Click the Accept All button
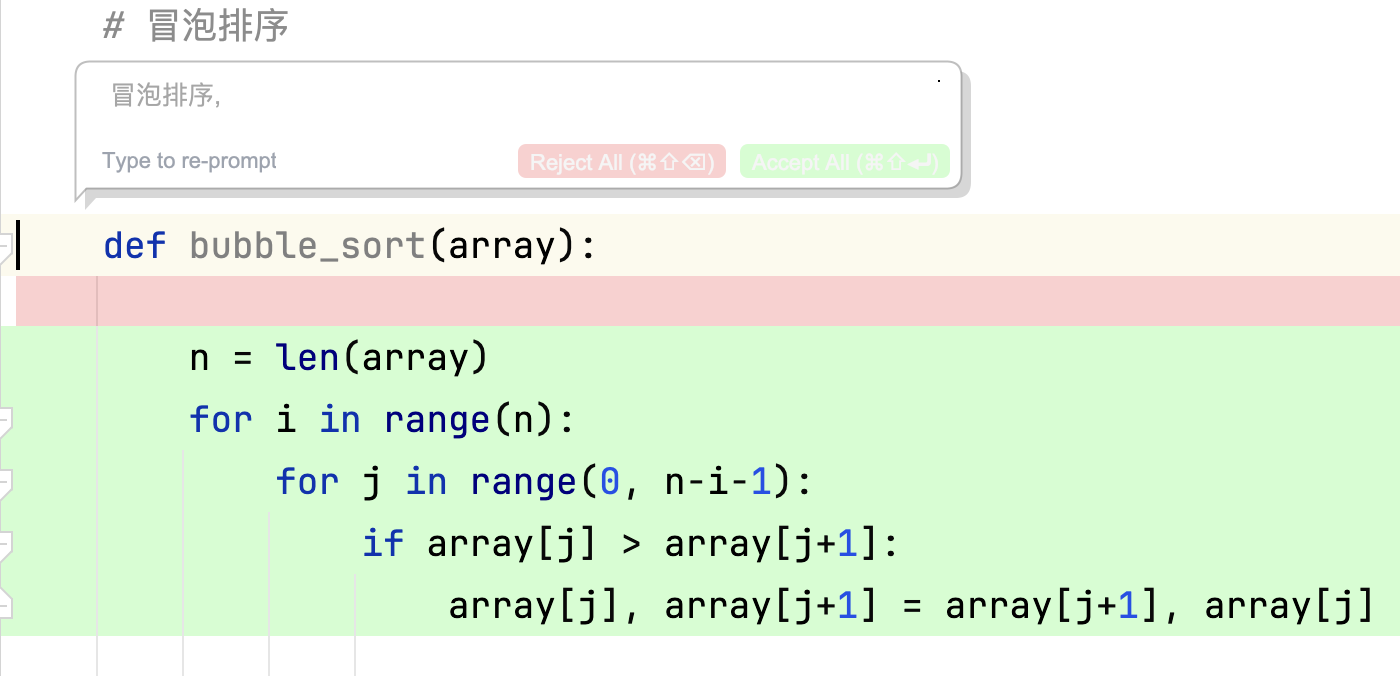1400x676 pixels. [x=844, y=162]
